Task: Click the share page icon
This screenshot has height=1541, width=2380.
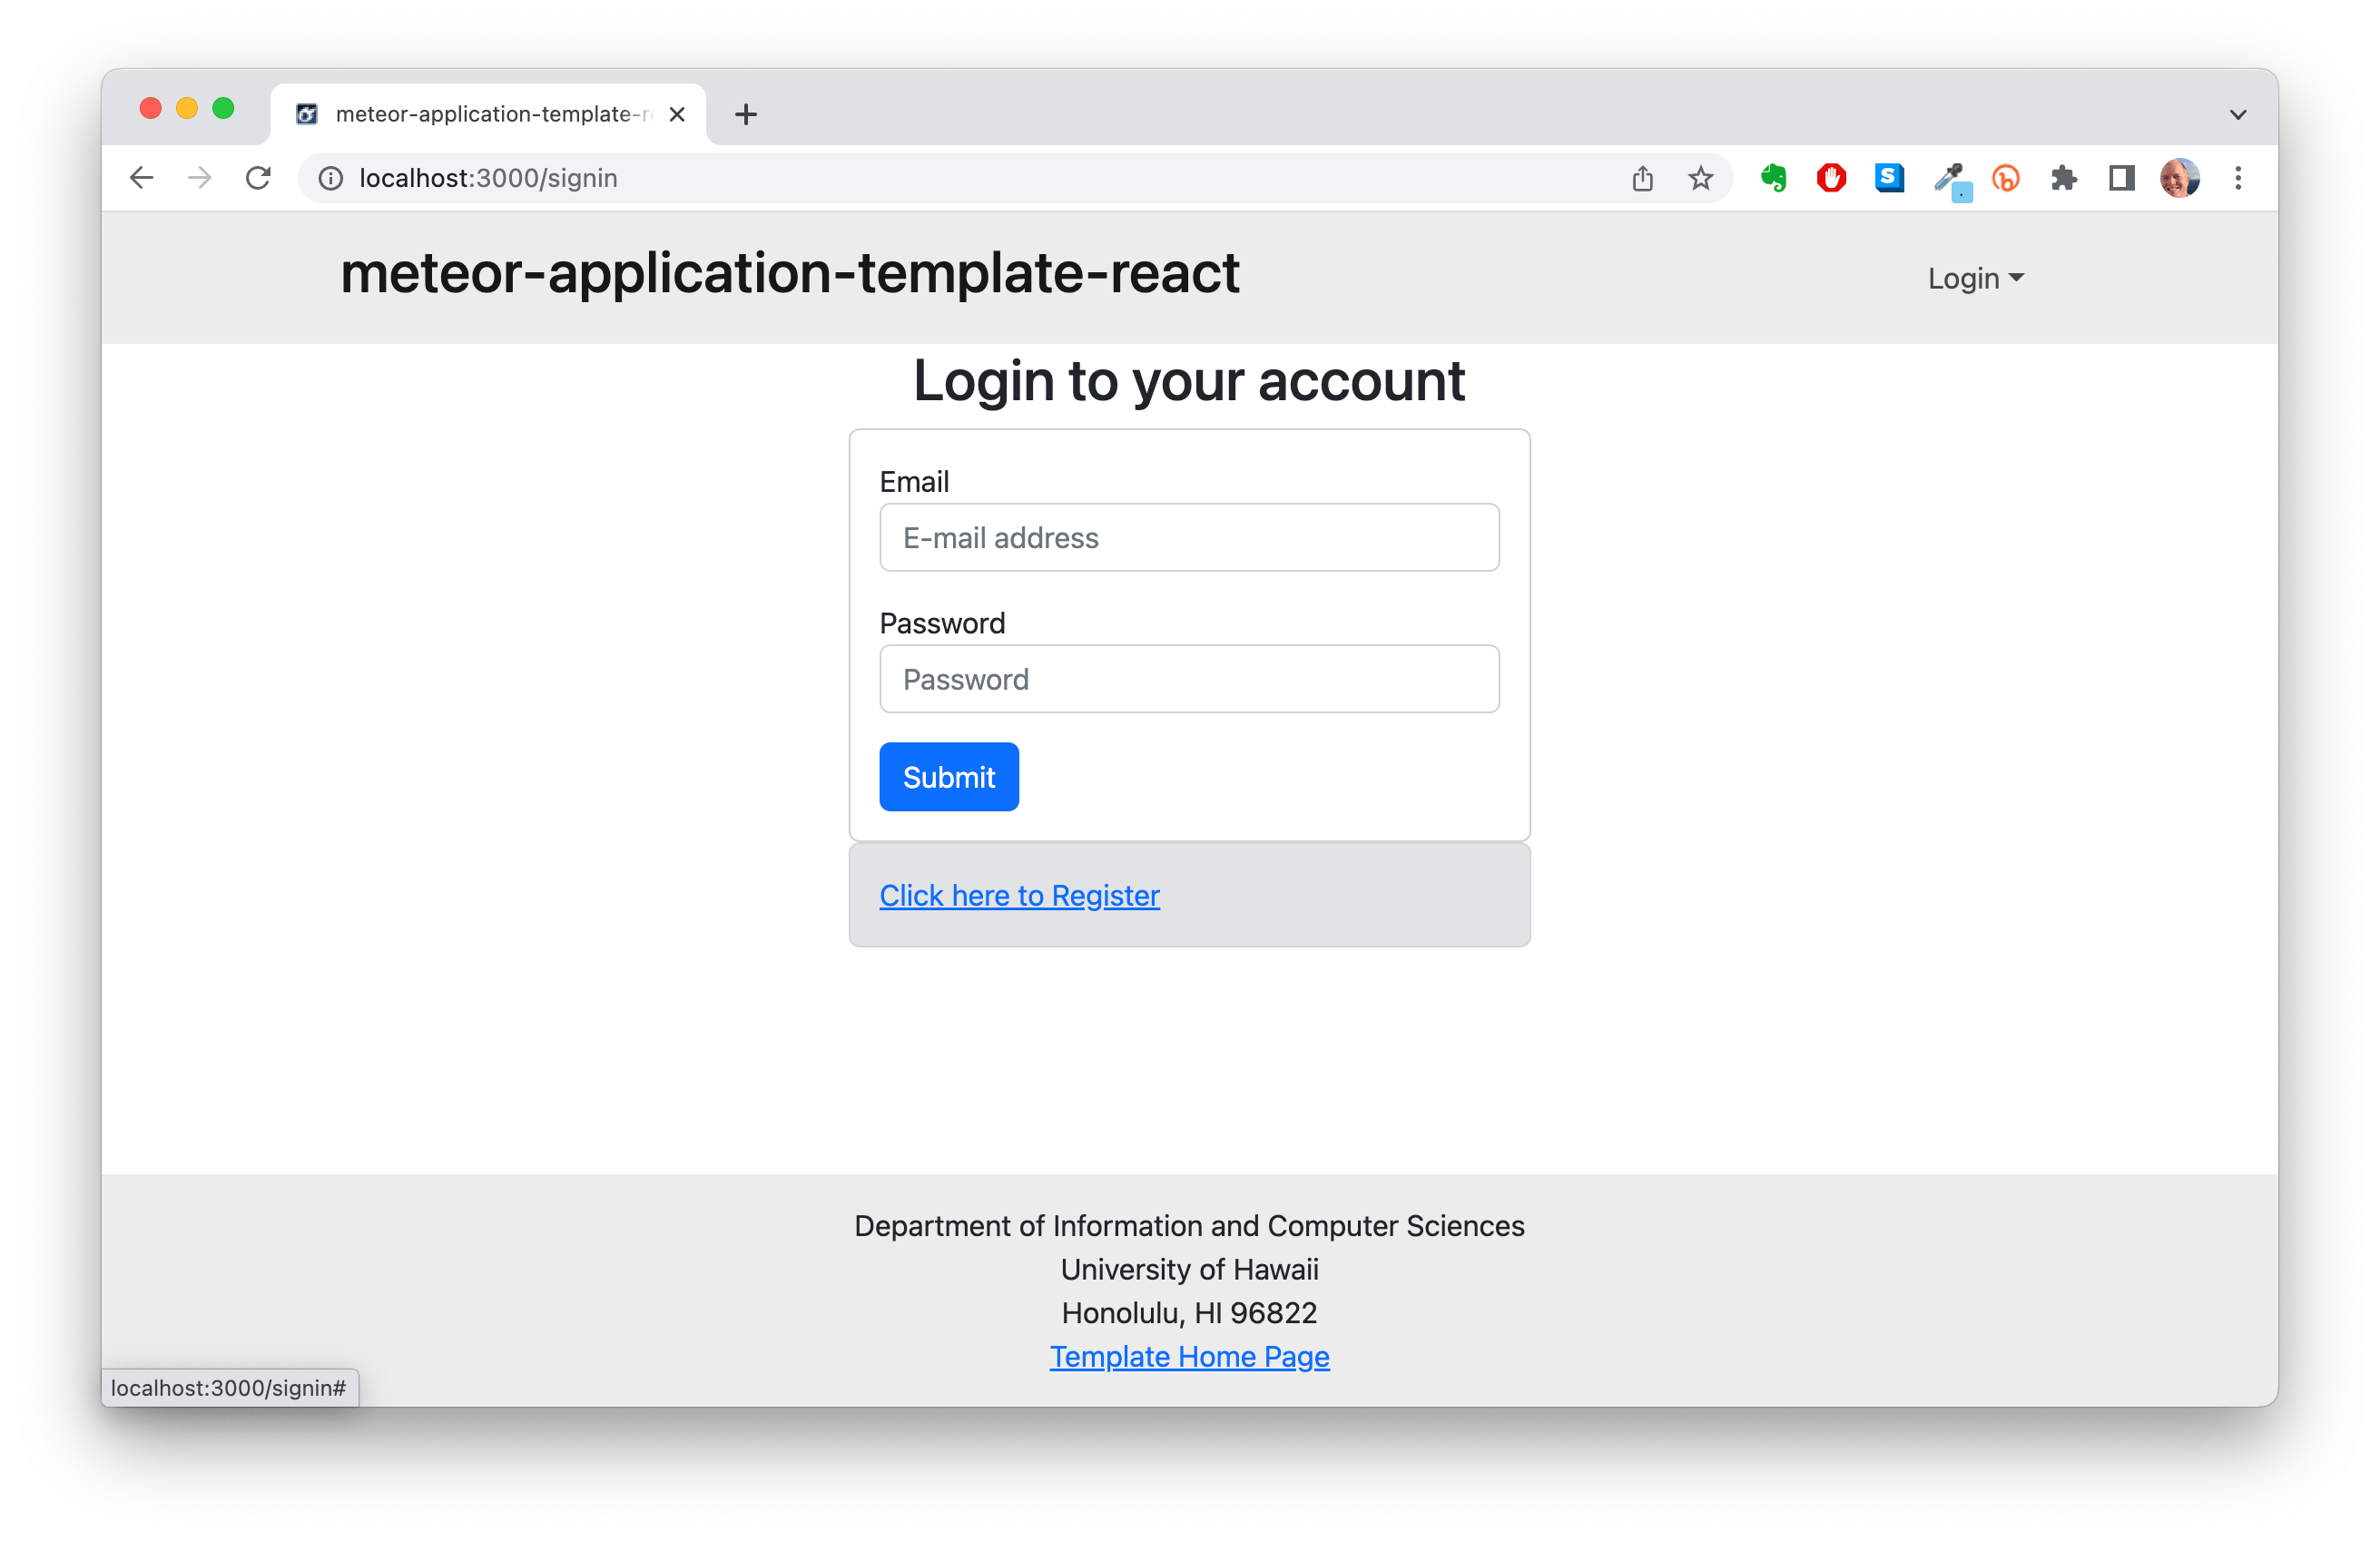Action: click(1642, 178)
